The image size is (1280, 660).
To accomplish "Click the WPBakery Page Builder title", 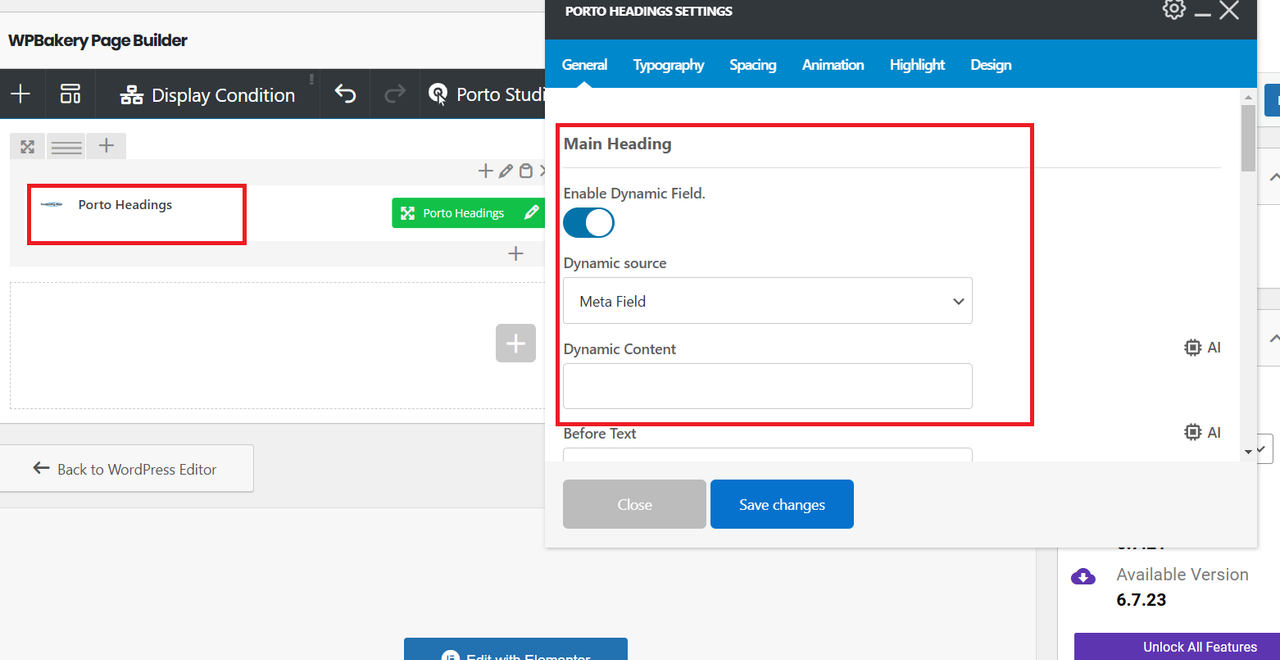I will point(98,40).
